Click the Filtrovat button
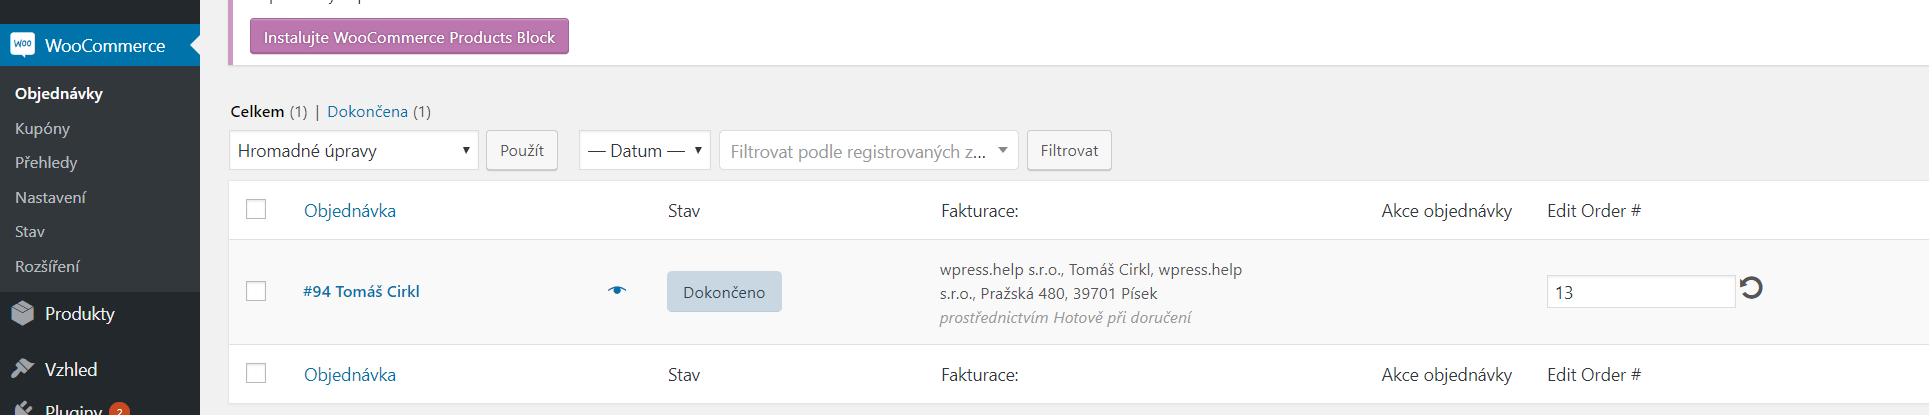 [1069, 151]
